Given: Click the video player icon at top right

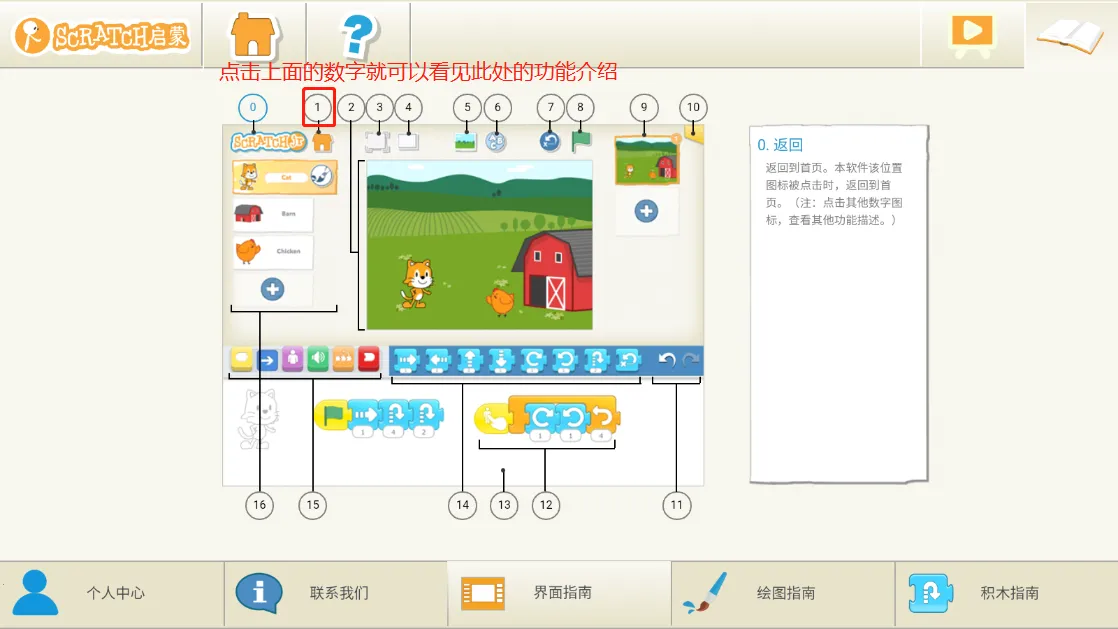Looking at the screenshot, I should point(971,31).
